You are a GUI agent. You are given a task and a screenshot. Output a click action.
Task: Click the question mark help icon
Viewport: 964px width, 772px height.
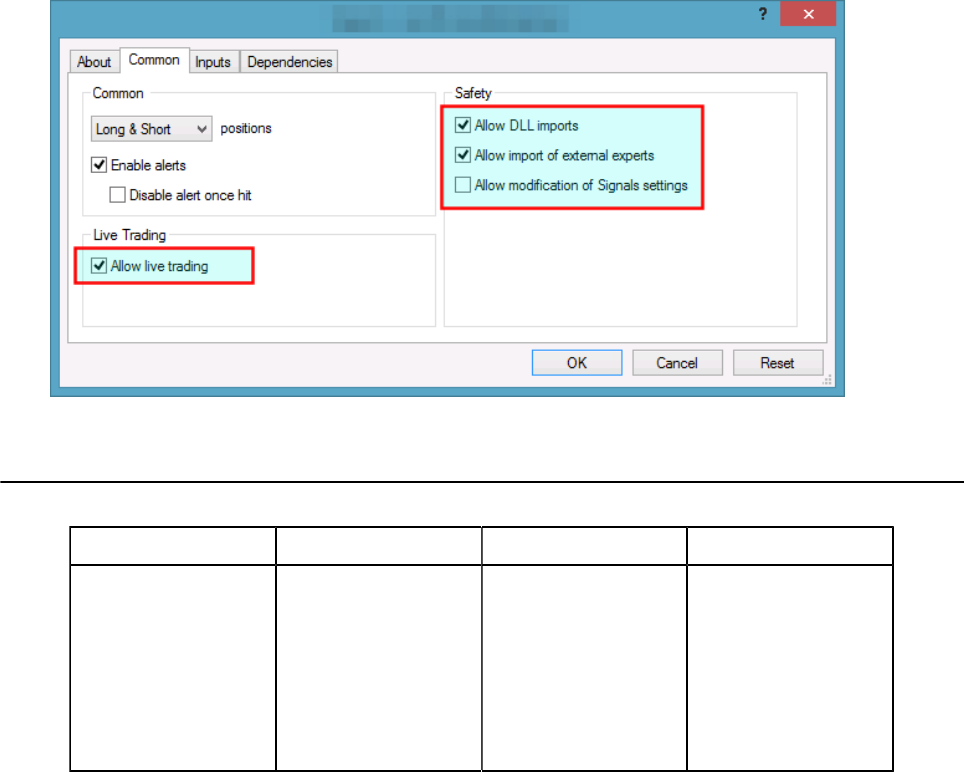(x=762, y=14)
